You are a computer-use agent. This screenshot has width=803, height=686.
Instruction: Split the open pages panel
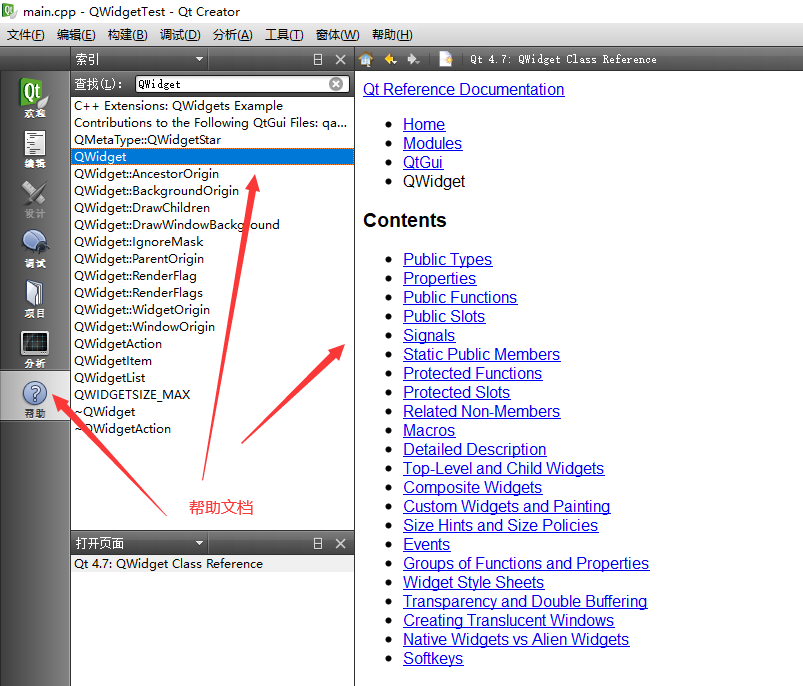(318, 544)
